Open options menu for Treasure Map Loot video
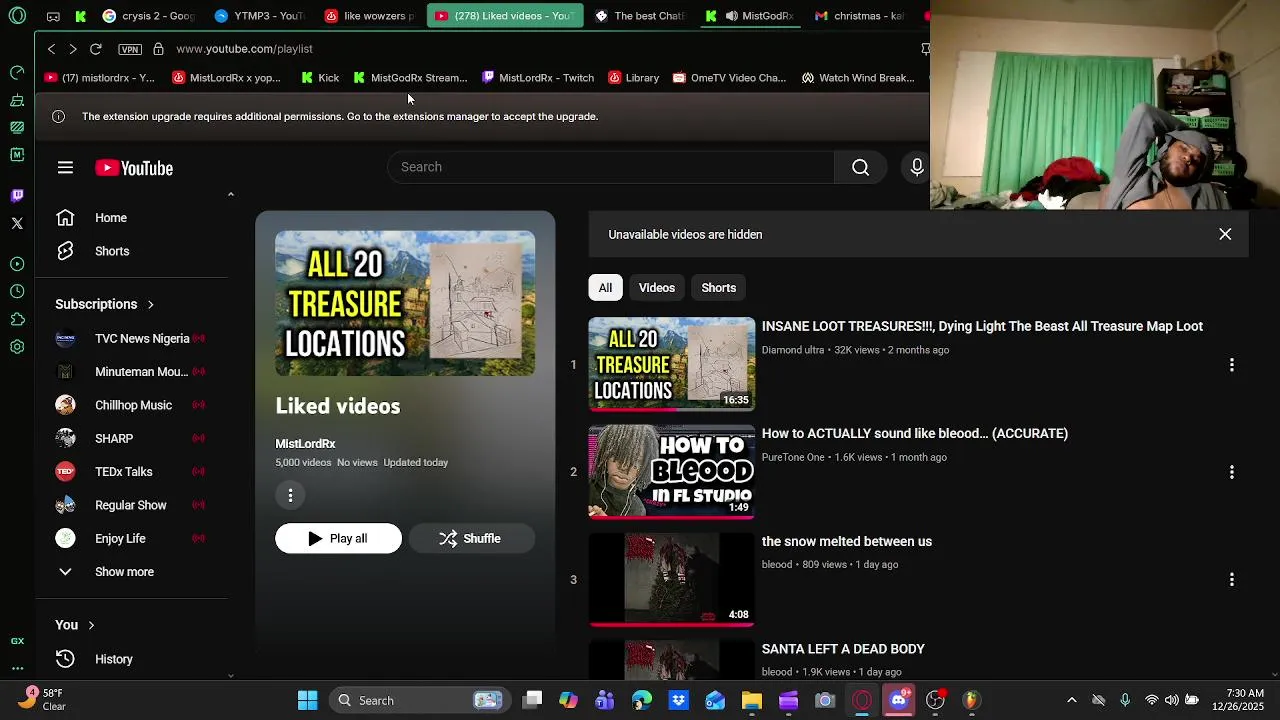The height and width of the screenshot is (720, 1280). click(1231, 365)
